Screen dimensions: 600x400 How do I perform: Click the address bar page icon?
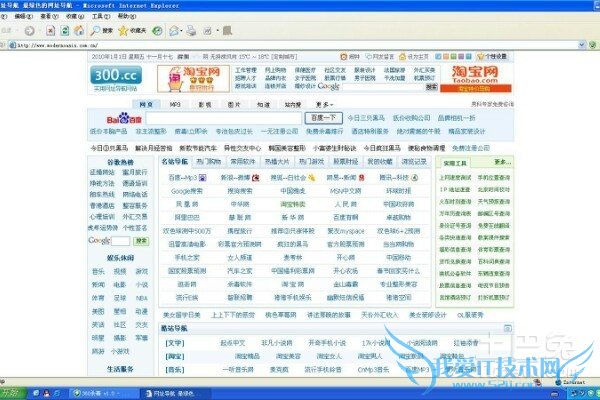[x=13, y=45]
